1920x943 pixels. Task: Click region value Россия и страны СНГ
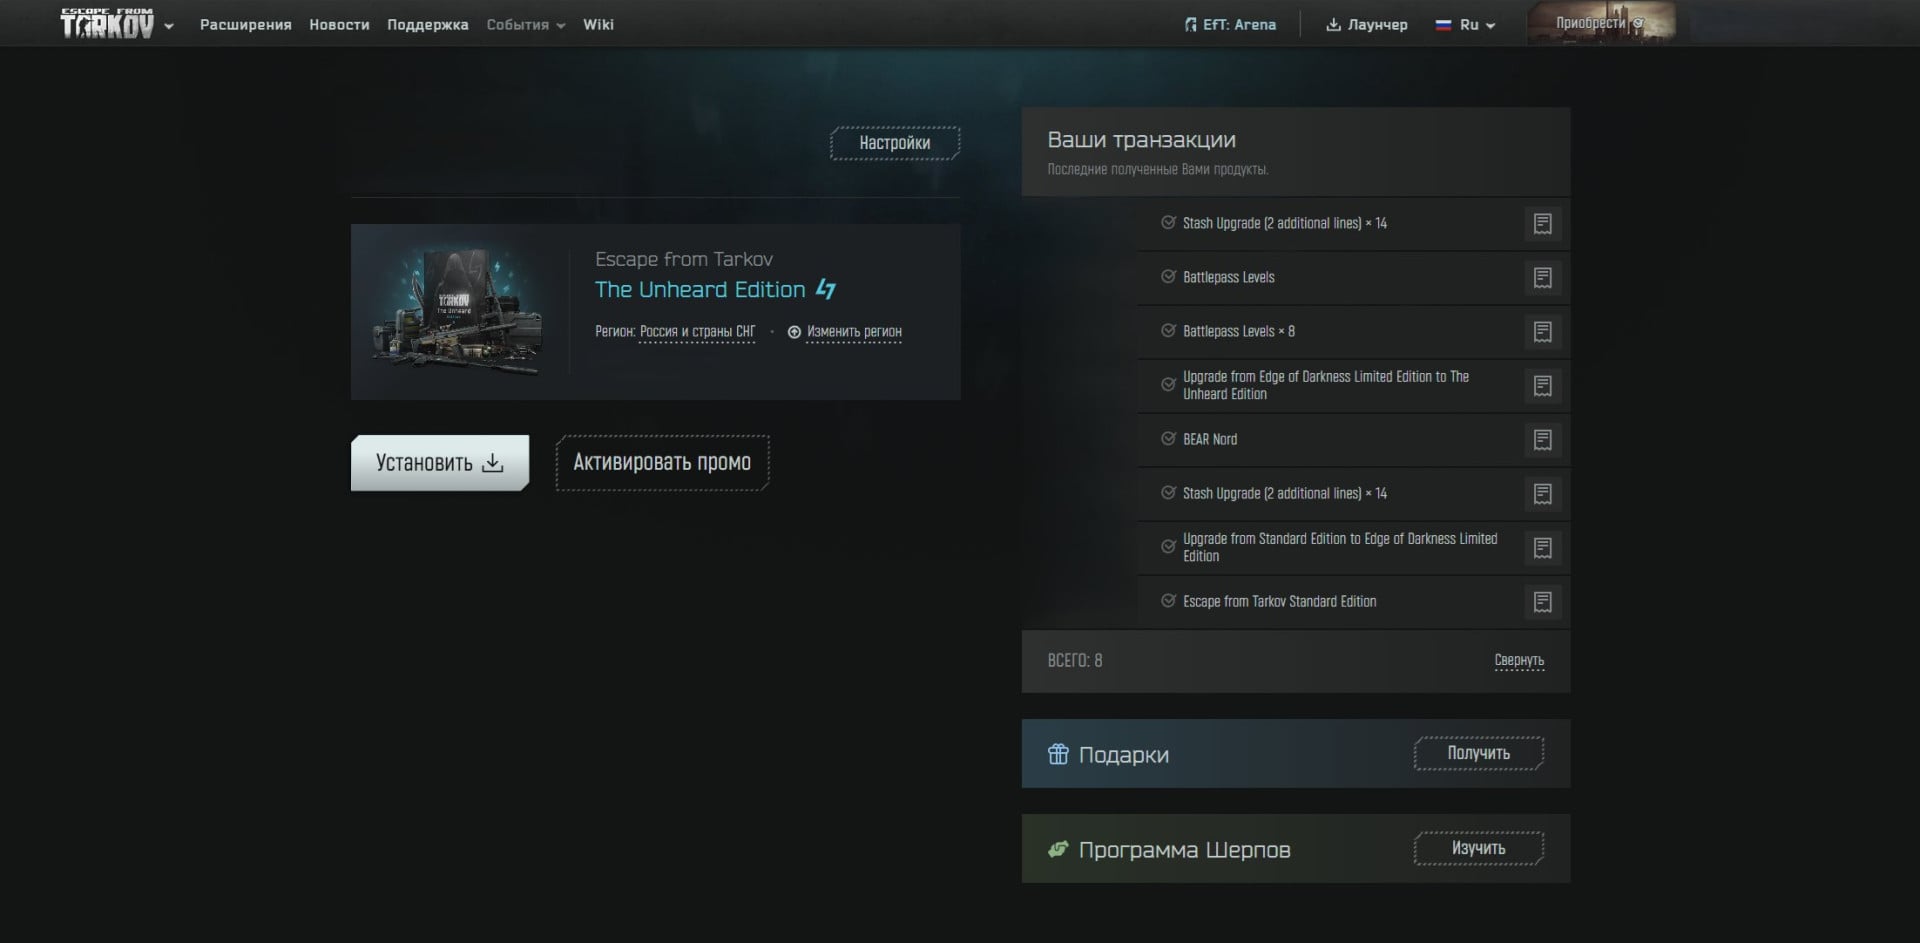[697, 332]
